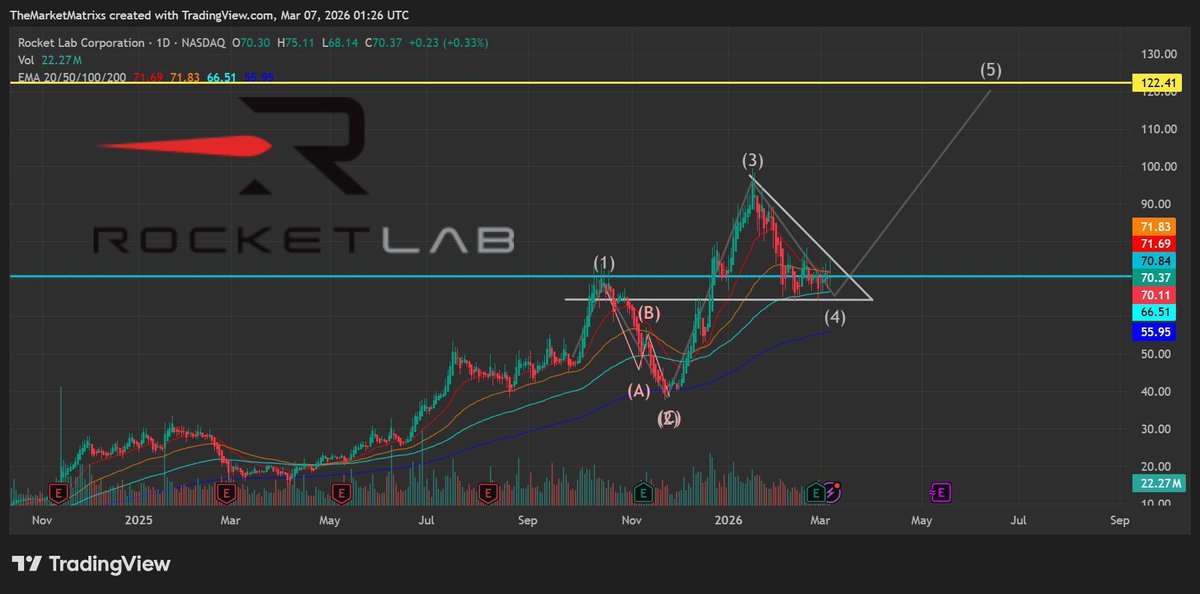Click the 30.00 price scale value
Screen dimensions: 1200x594
click(1156, 429)
